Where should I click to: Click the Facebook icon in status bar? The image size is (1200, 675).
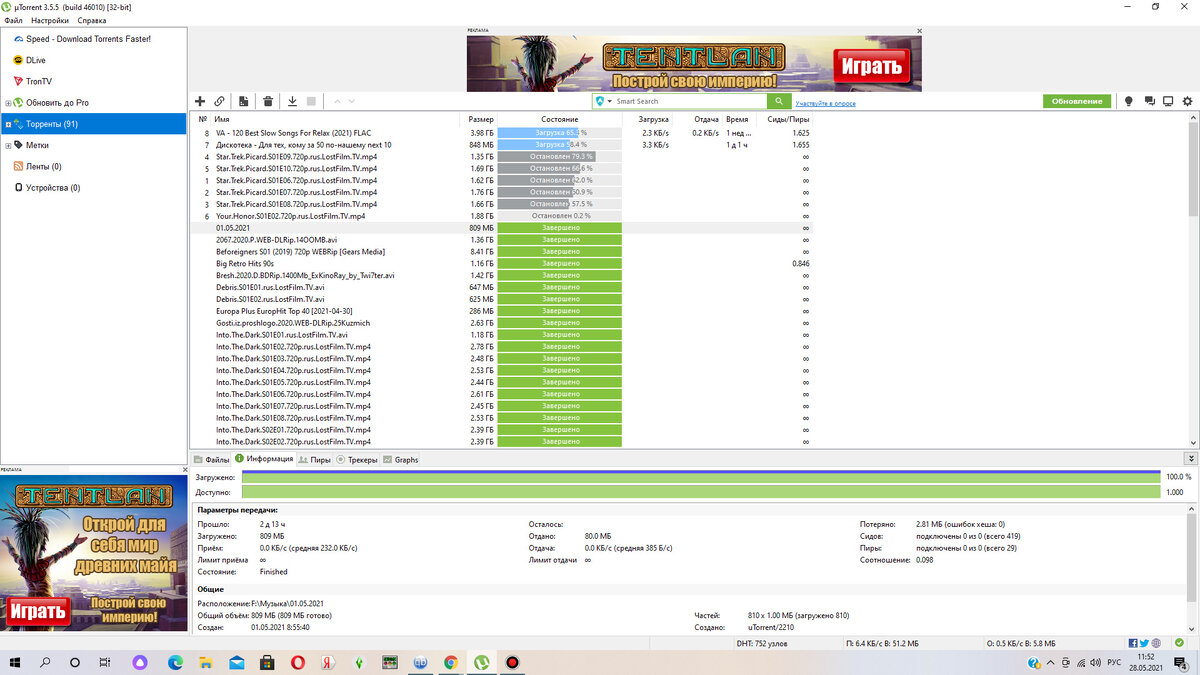point(1132,643)
